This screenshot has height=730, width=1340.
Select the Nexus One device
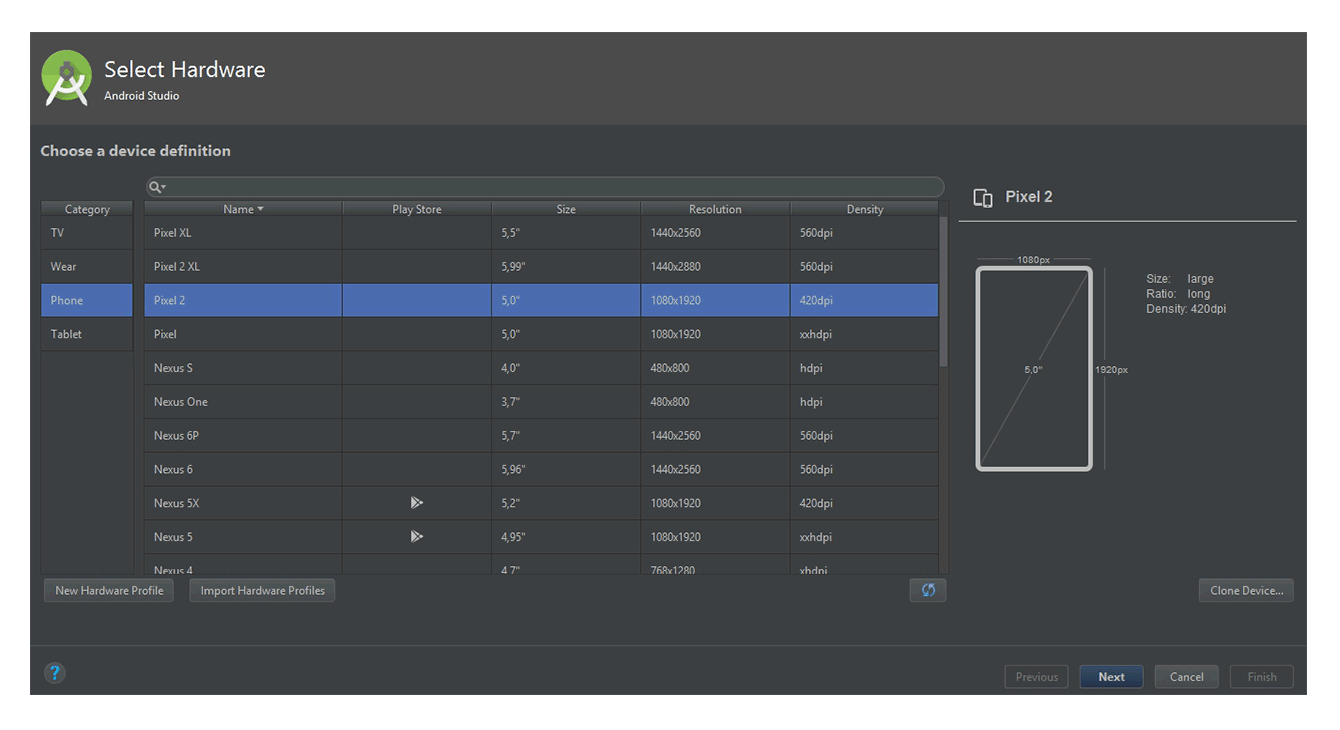pyautogui.click(x=541, y=402)
